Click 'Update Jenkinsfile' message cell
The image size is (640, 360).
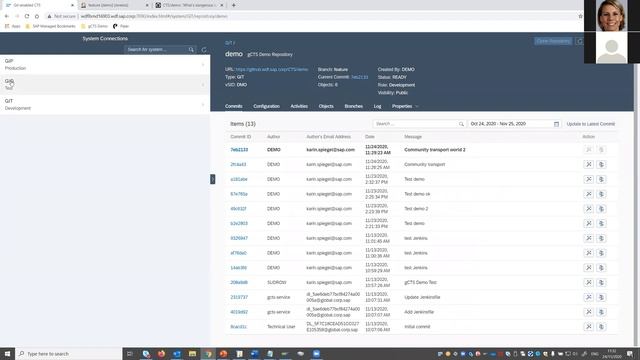[x=422, y=297]
